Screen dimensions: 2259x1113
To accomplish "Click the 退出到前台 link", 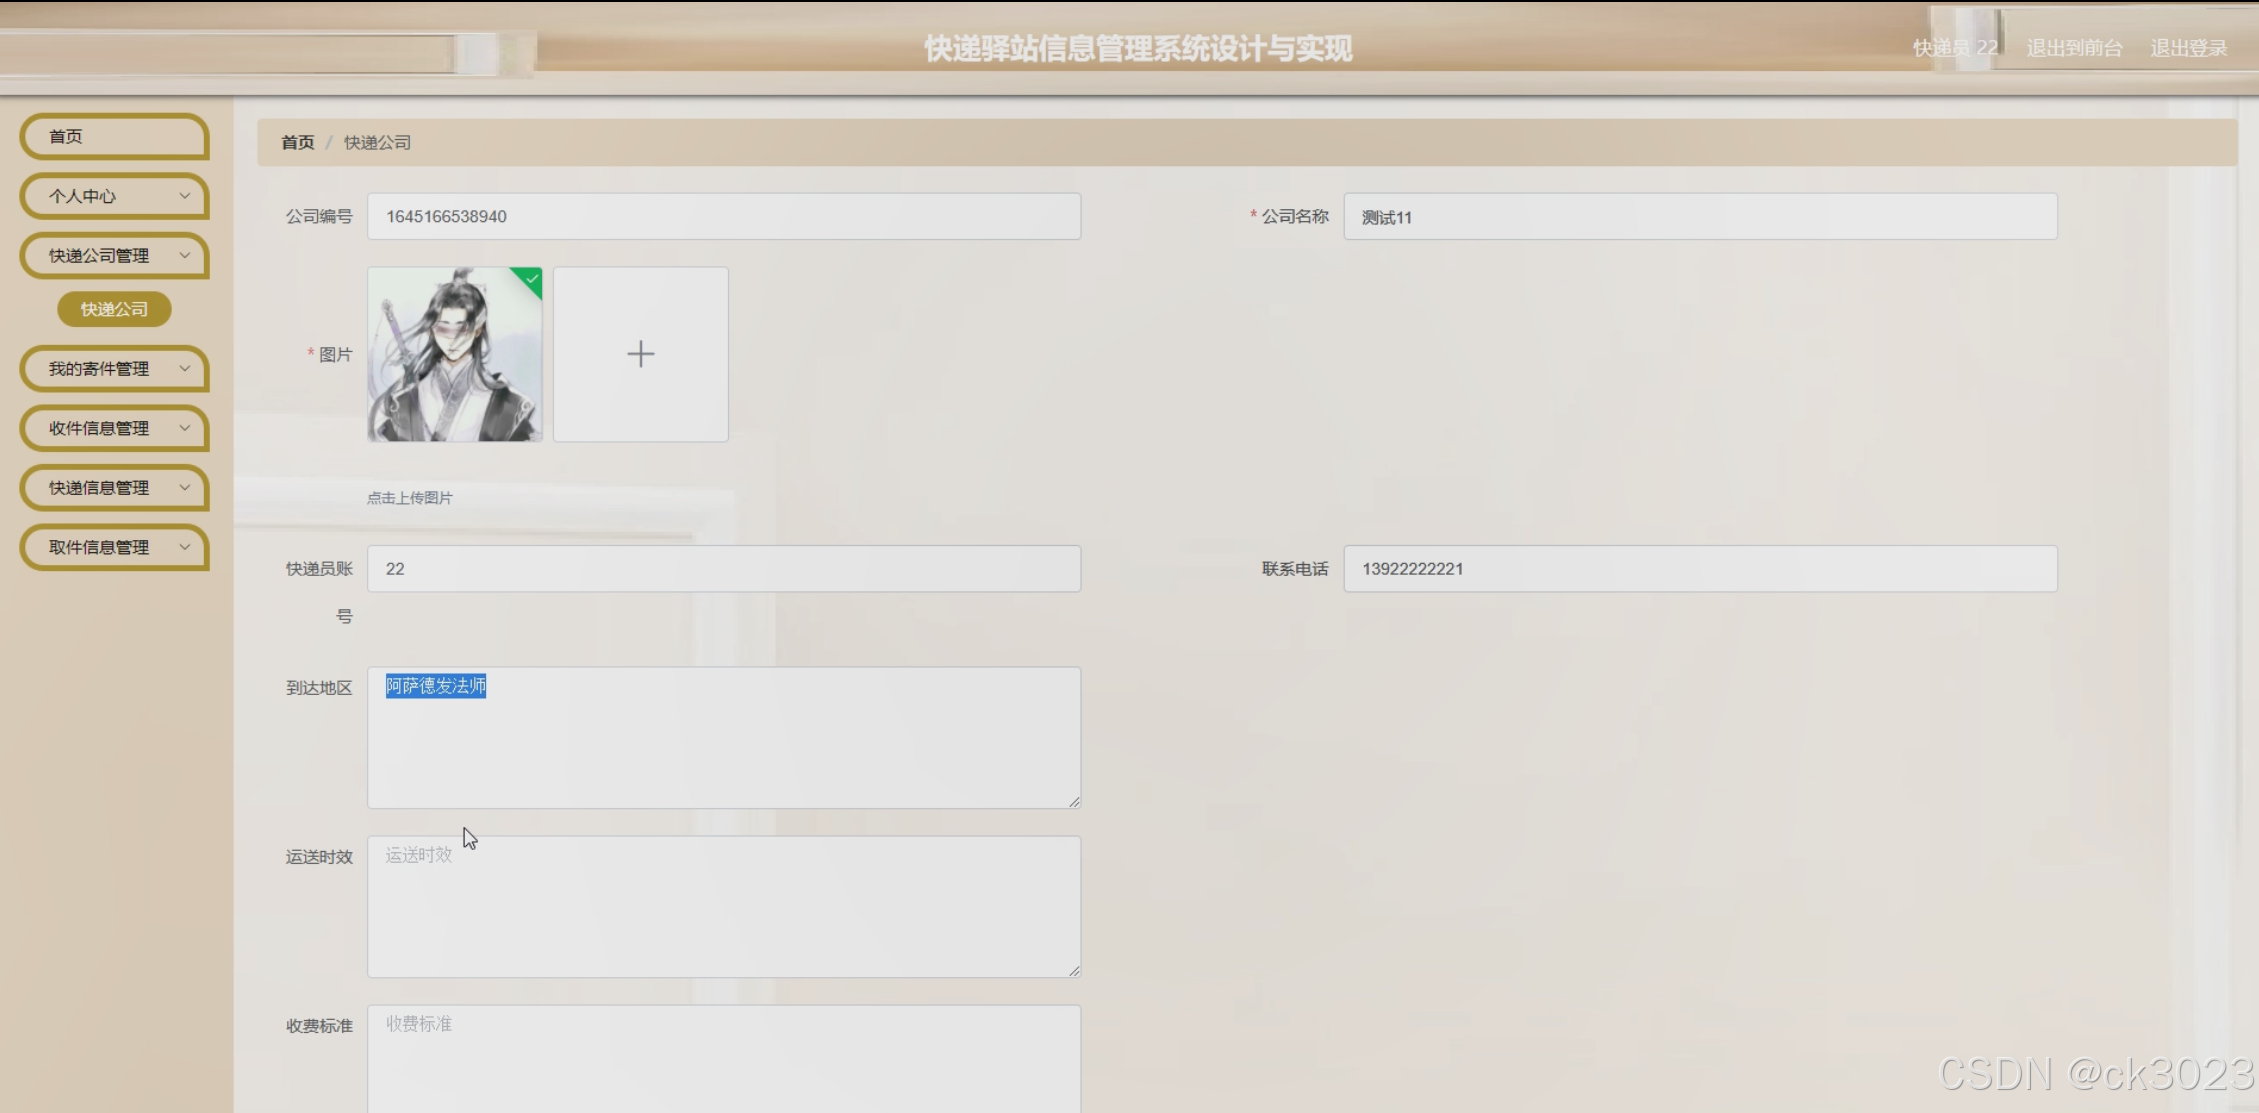I will point(2073,48).
